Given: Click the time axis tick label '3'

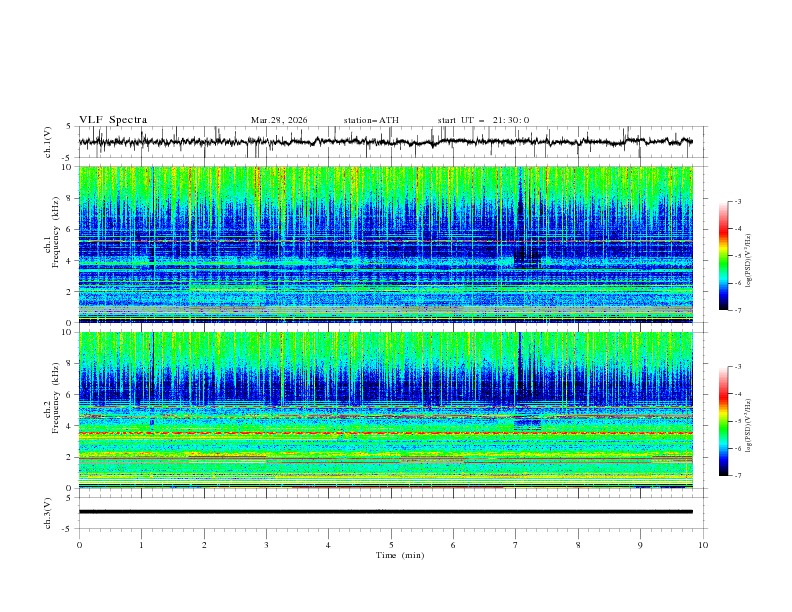Looking at the screenshot, I should click(266, 545).
